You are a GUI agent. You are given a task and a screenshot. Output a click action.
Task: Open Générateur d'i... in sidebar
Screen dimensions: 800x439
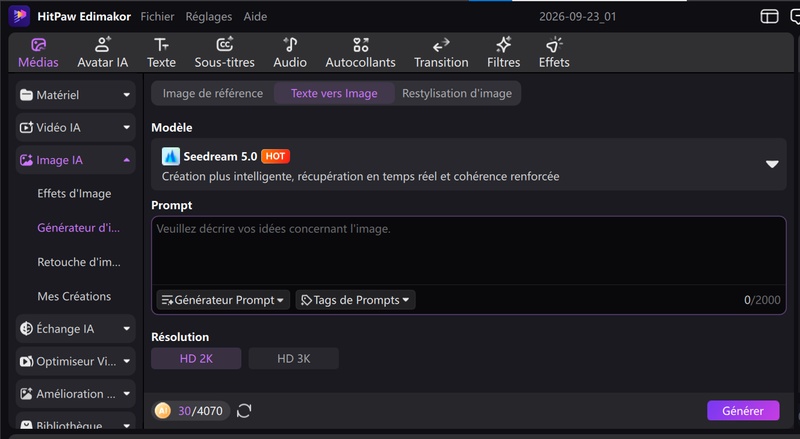[79, 228]
